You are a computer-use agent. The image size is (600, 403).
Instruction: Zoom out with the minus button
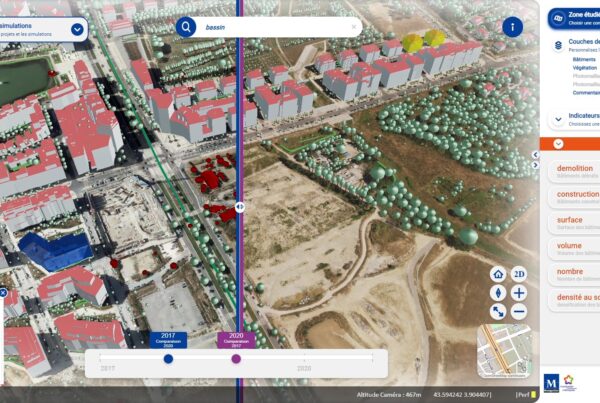tap(519, 312)
